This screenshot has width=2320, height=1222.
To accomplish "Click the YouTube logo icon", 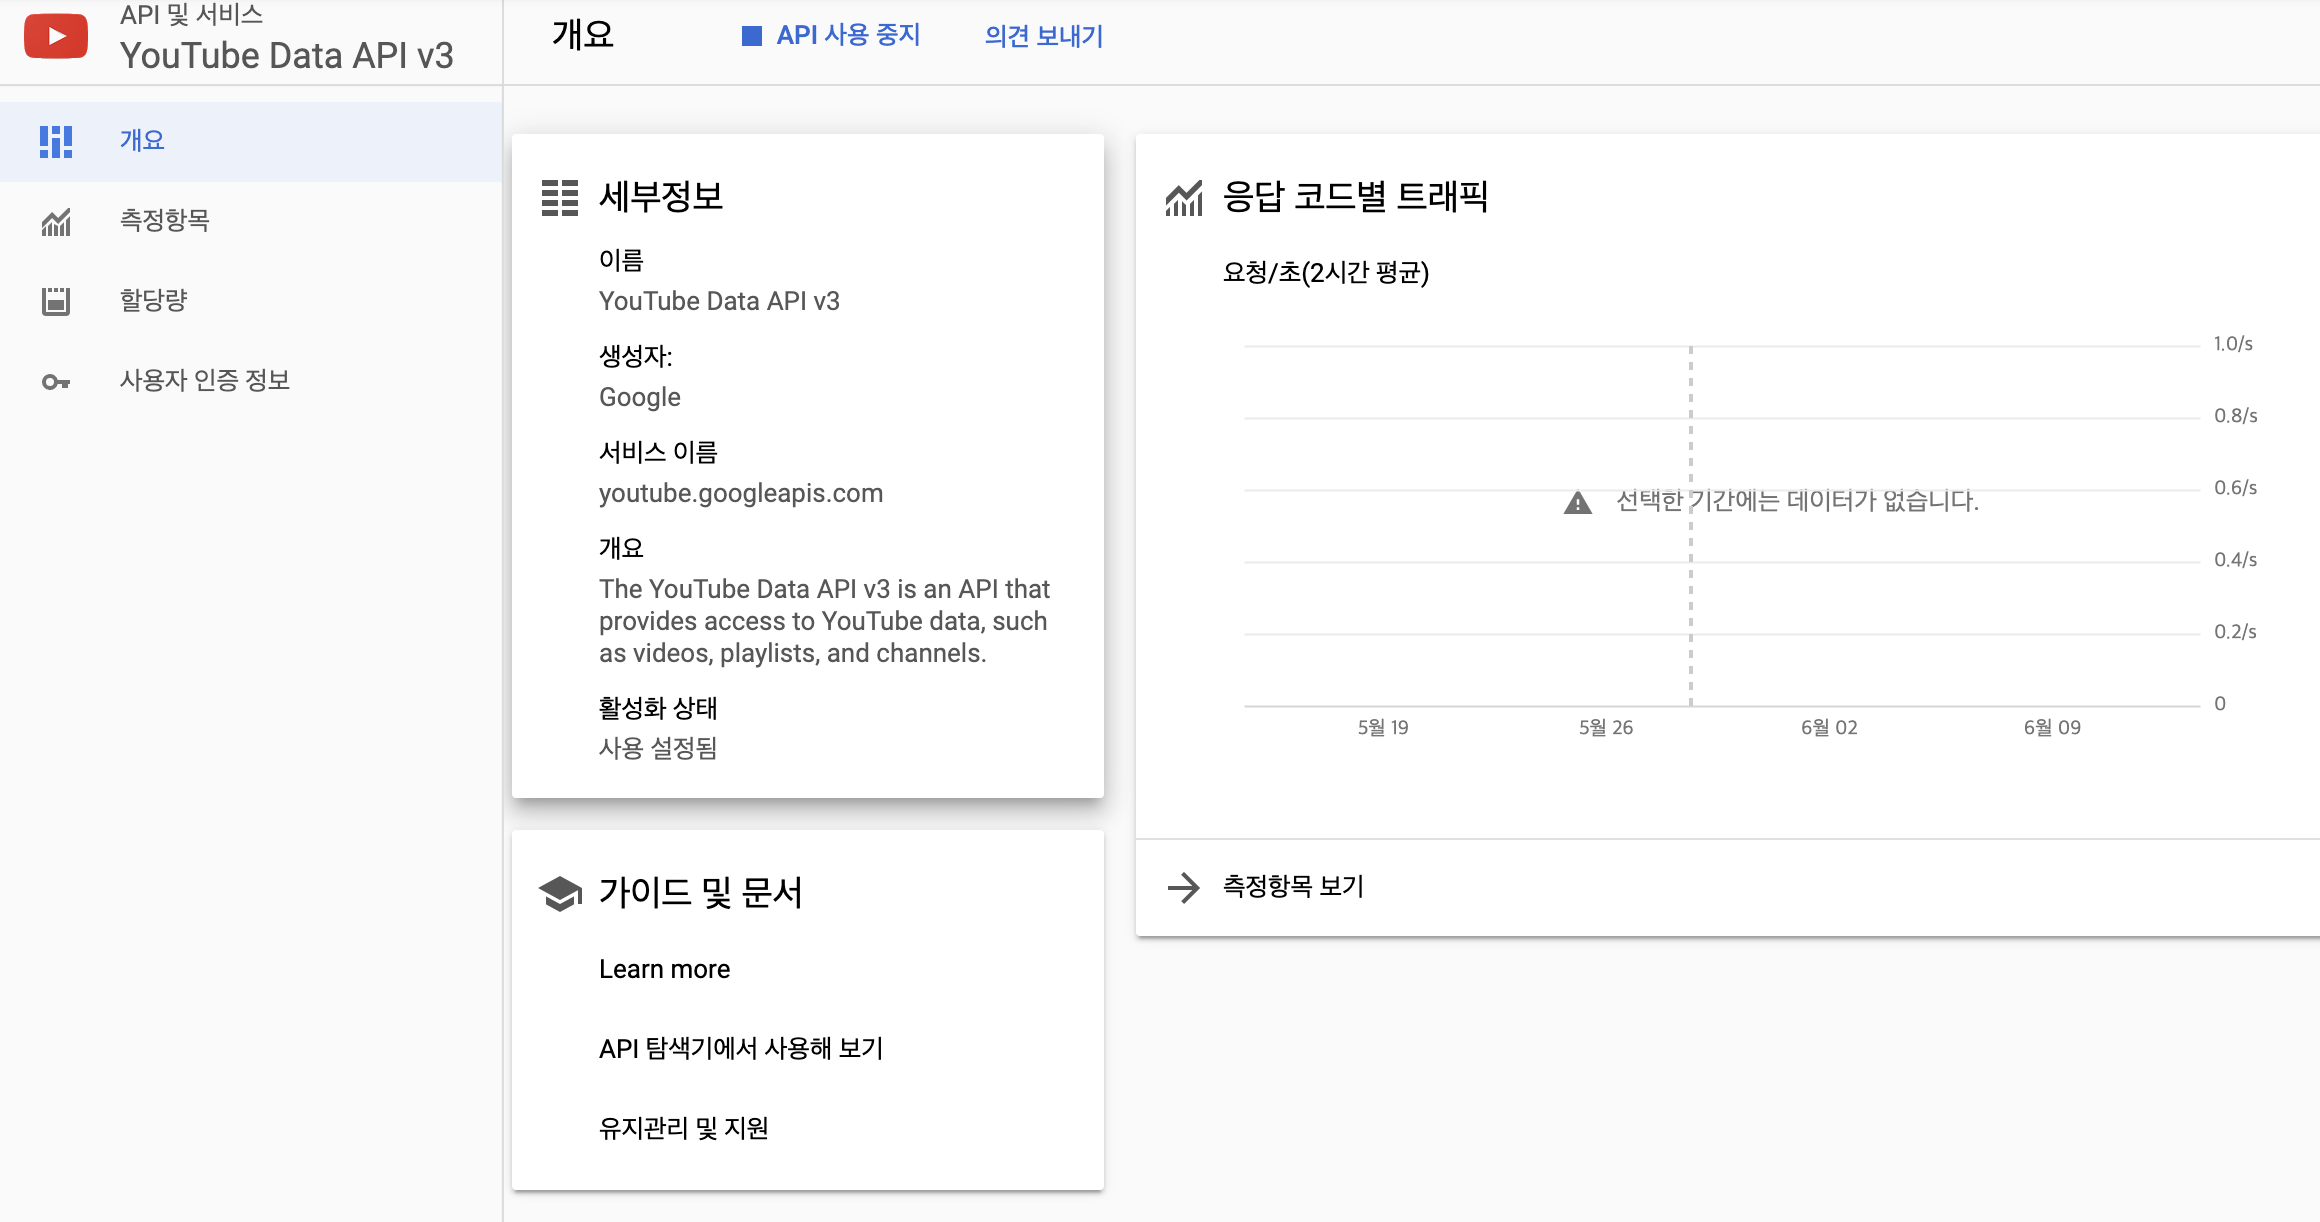I will [x=56, y=37].
